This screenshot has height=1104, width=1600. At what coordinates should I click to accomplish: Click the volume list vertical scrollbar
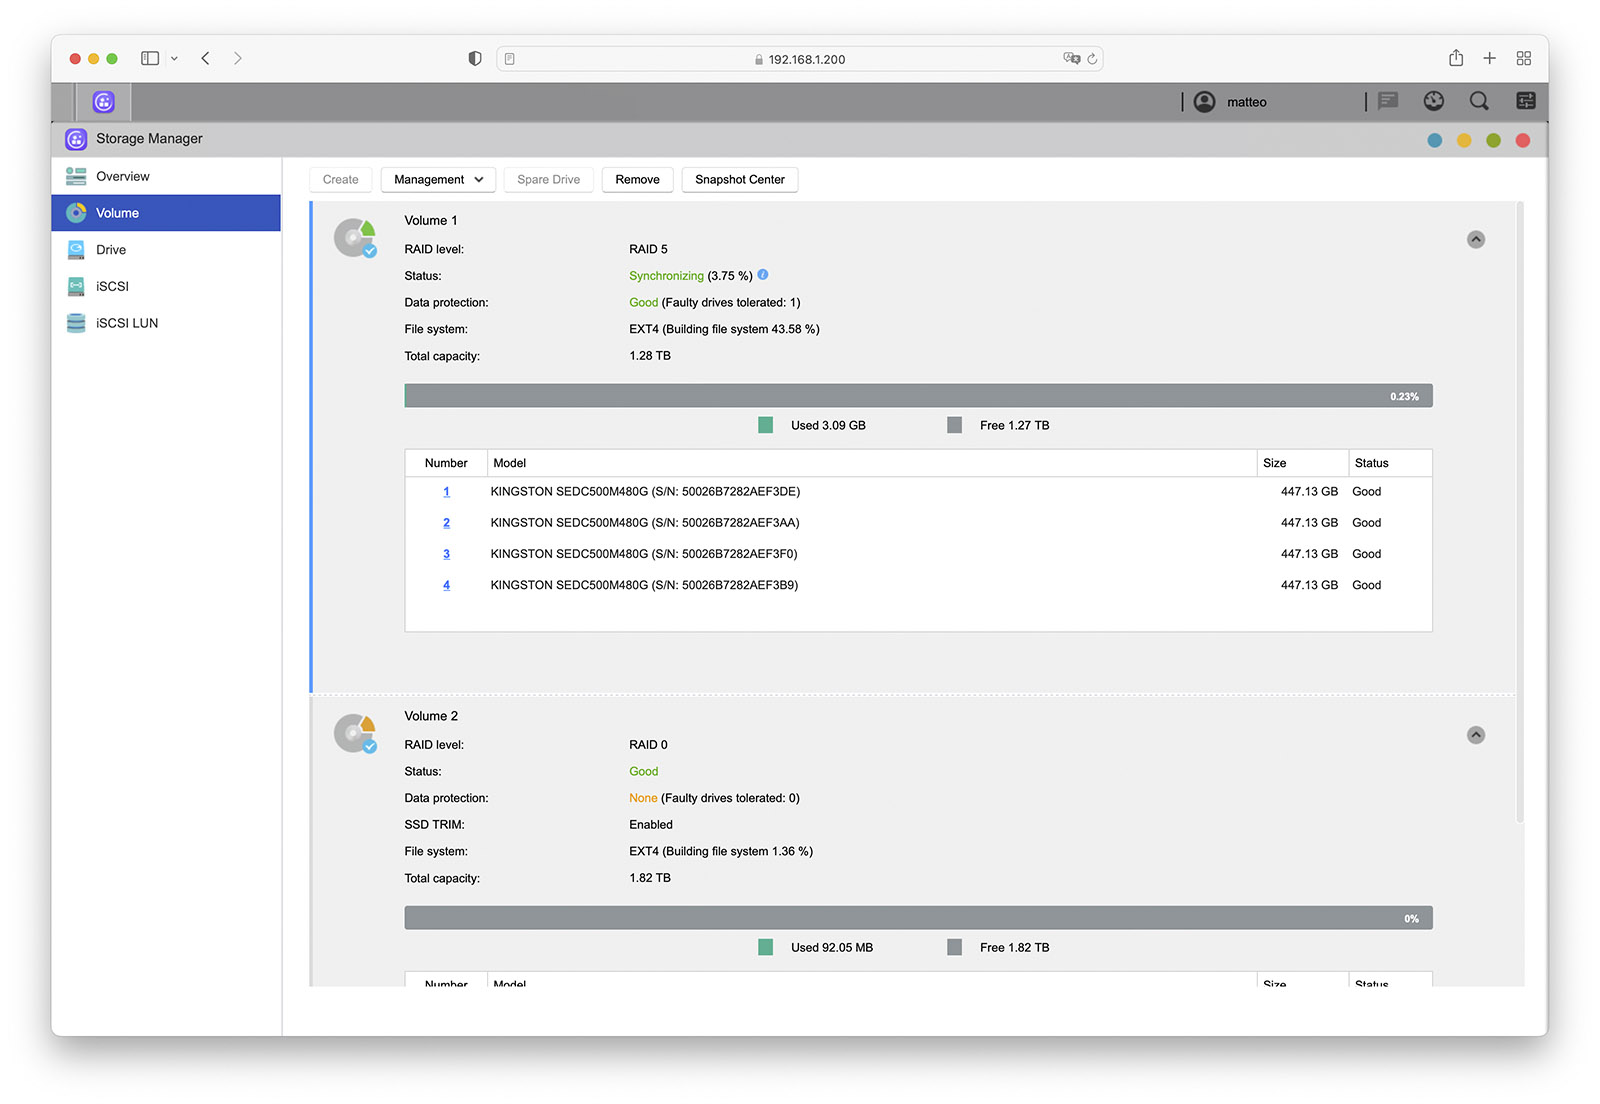(x=1520, y=512)
